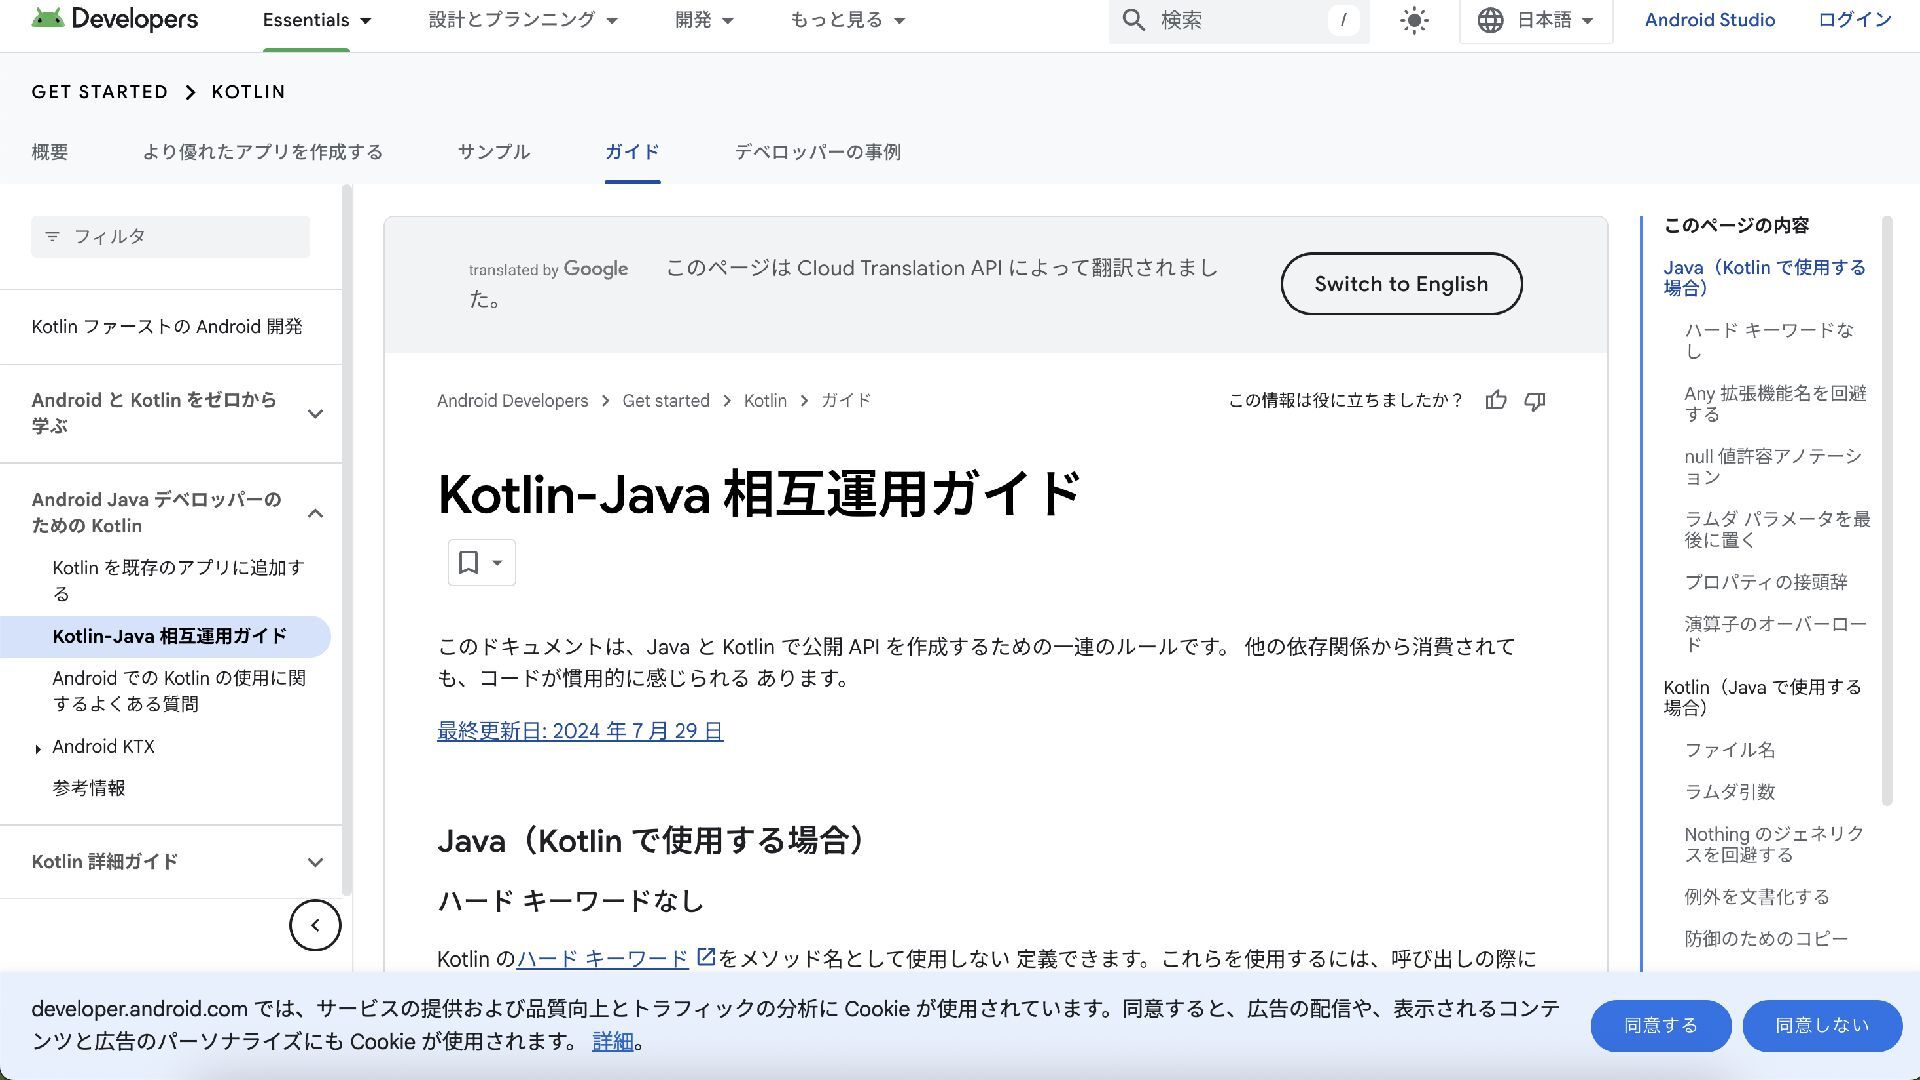Image resolution: width=1920 pixels, height=1080 pixels.
Task: Click the Switch to English button
Action: pos(1401,284)
